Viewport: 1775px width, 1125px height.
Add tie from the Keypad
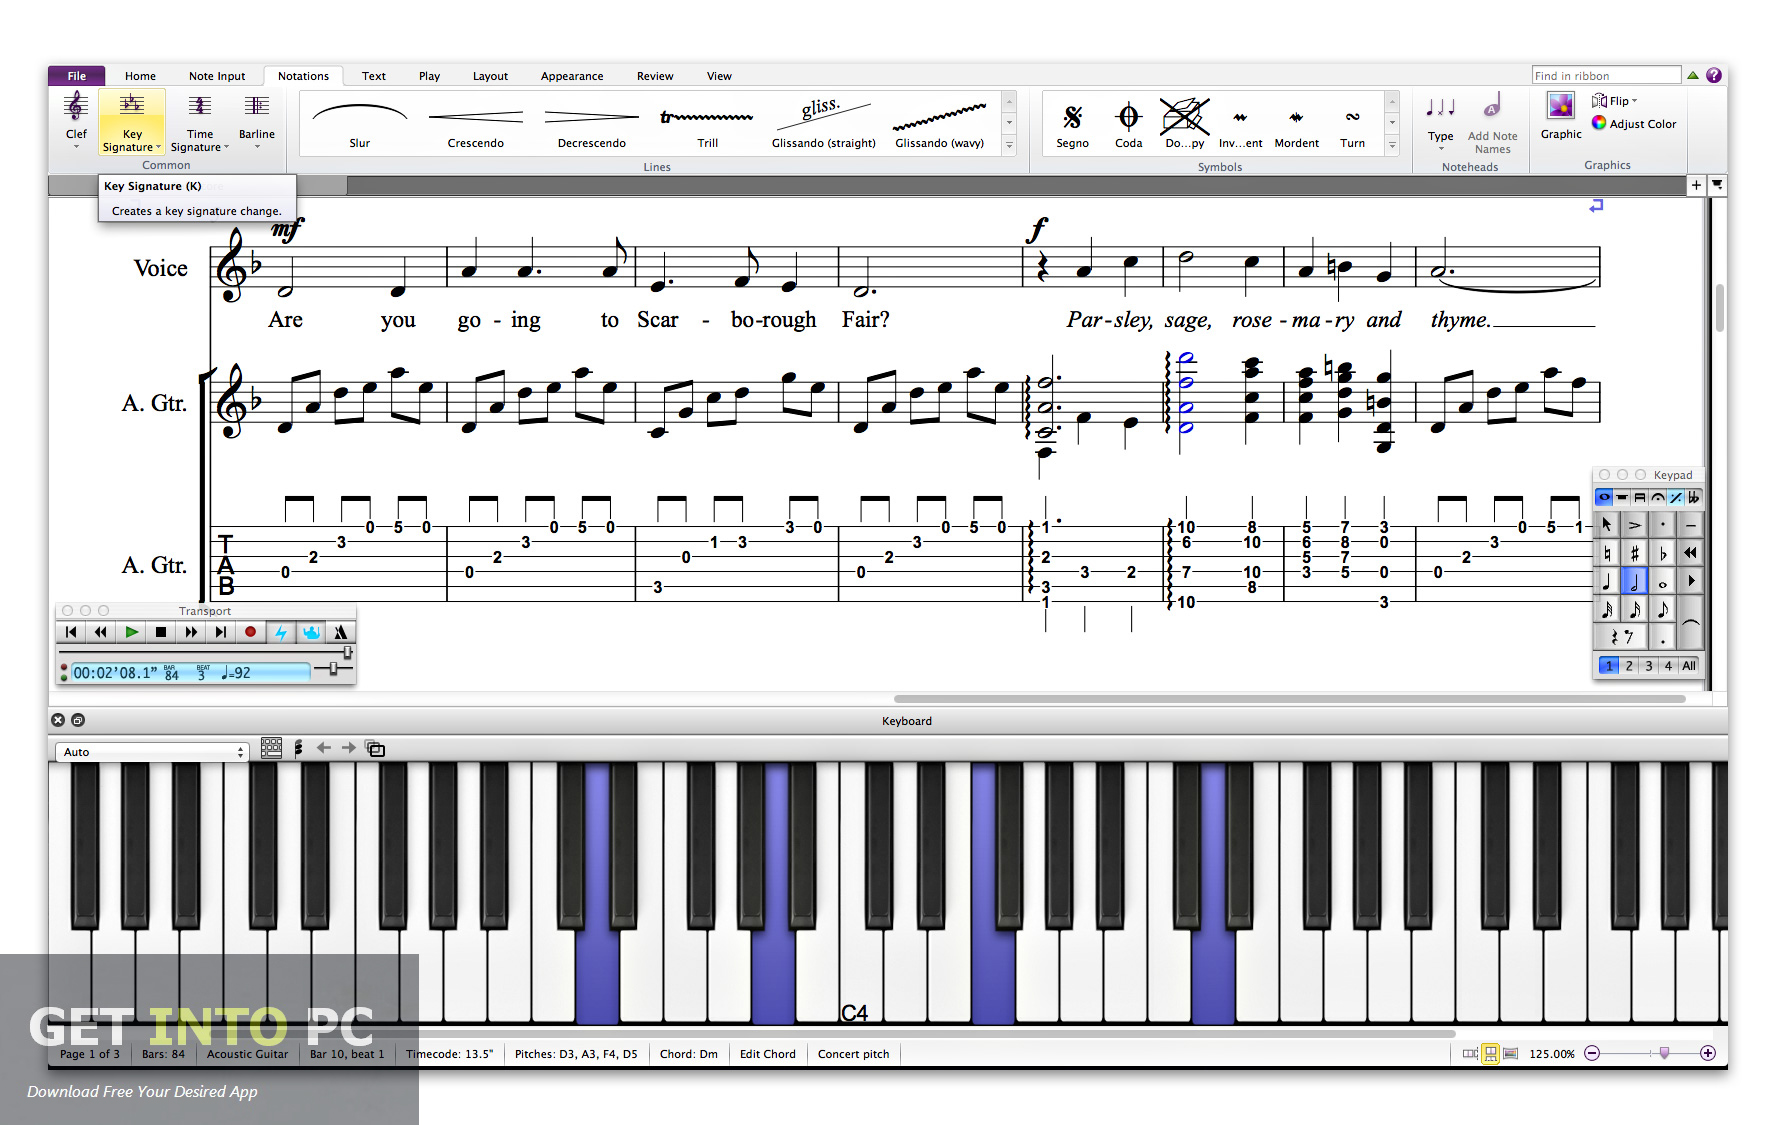click(x=1690, y=622)
